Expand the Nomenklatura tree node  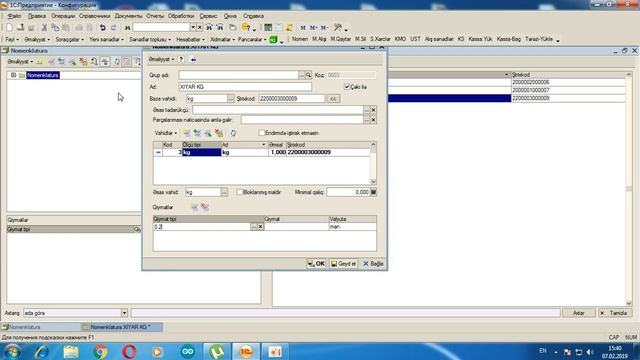pyautogui.click(x=13, y=75)
